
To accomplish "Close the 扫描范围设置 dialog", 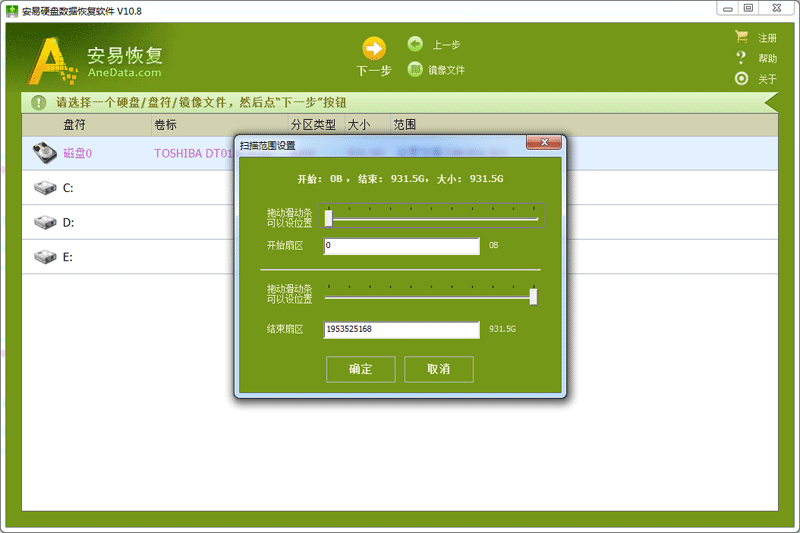I will 543,145.
